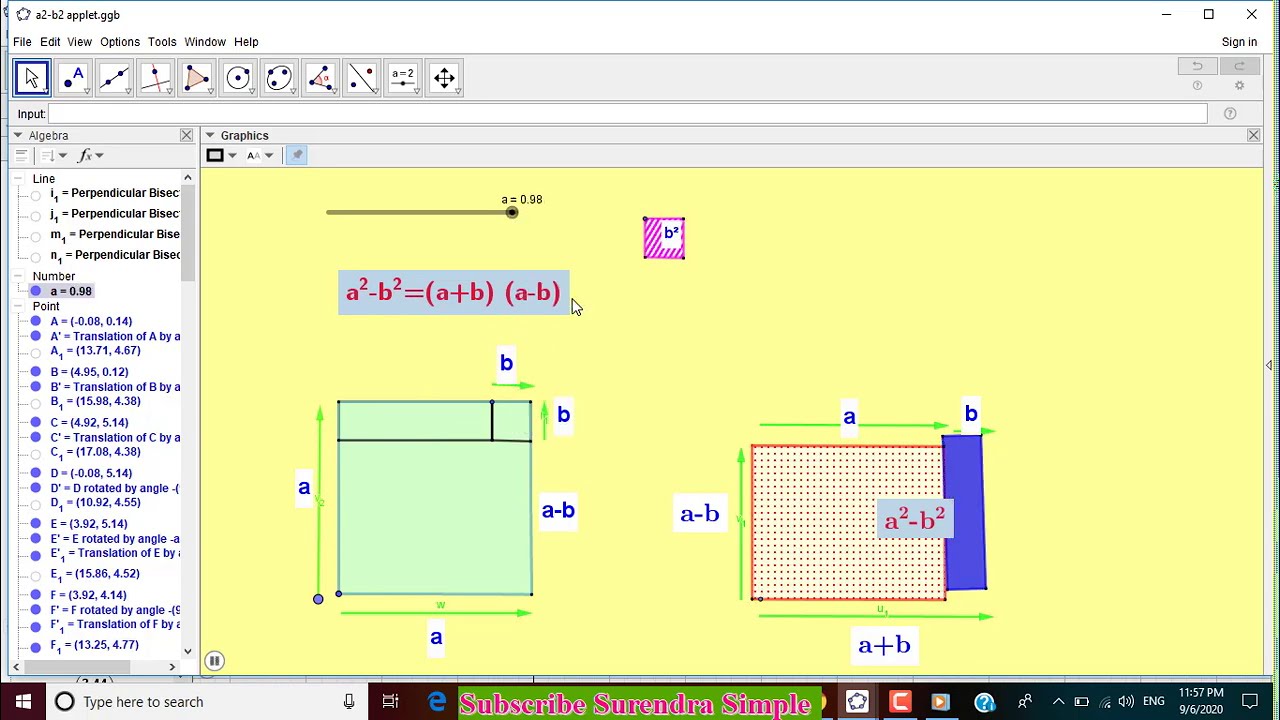The image size is (1280, 720).
Task: Choose the Line through two points tool
Action: [114, 78]
